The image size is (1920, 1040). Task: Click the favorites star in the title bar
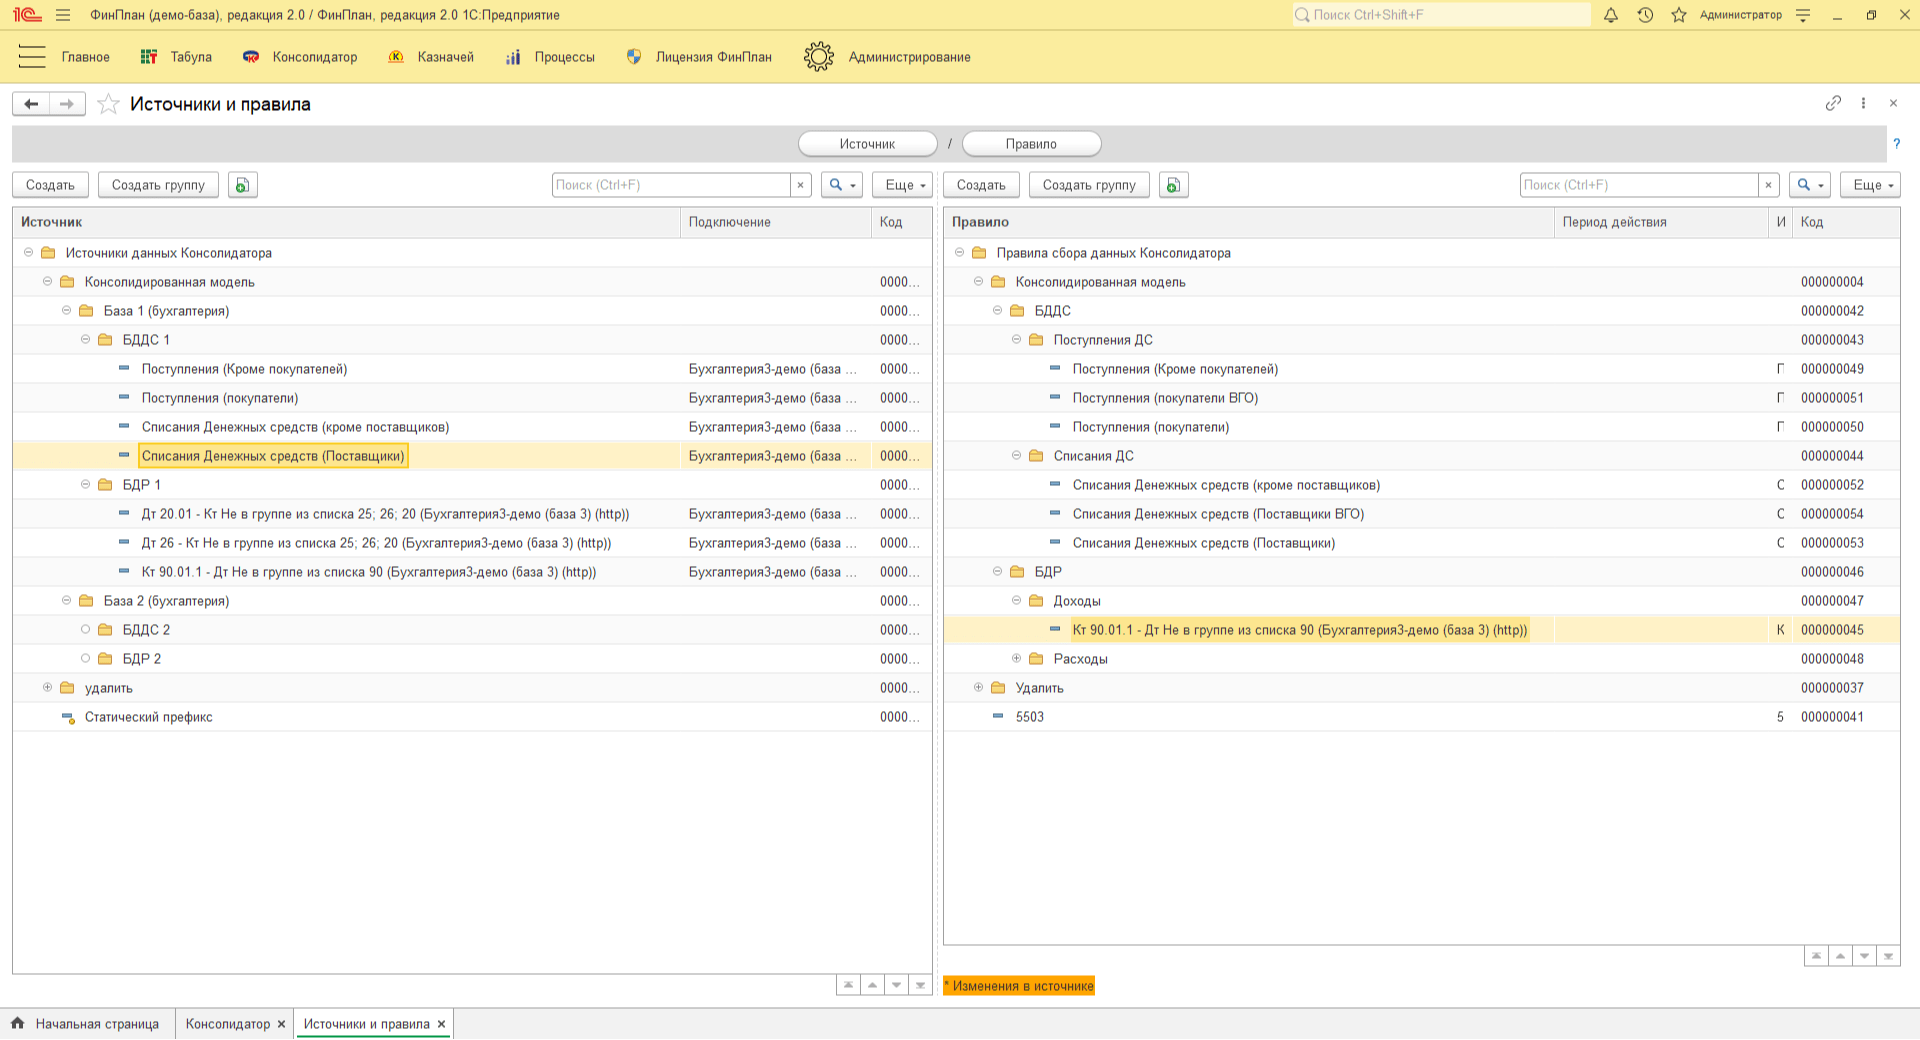pyautogui.click(x=1679, y=15)
